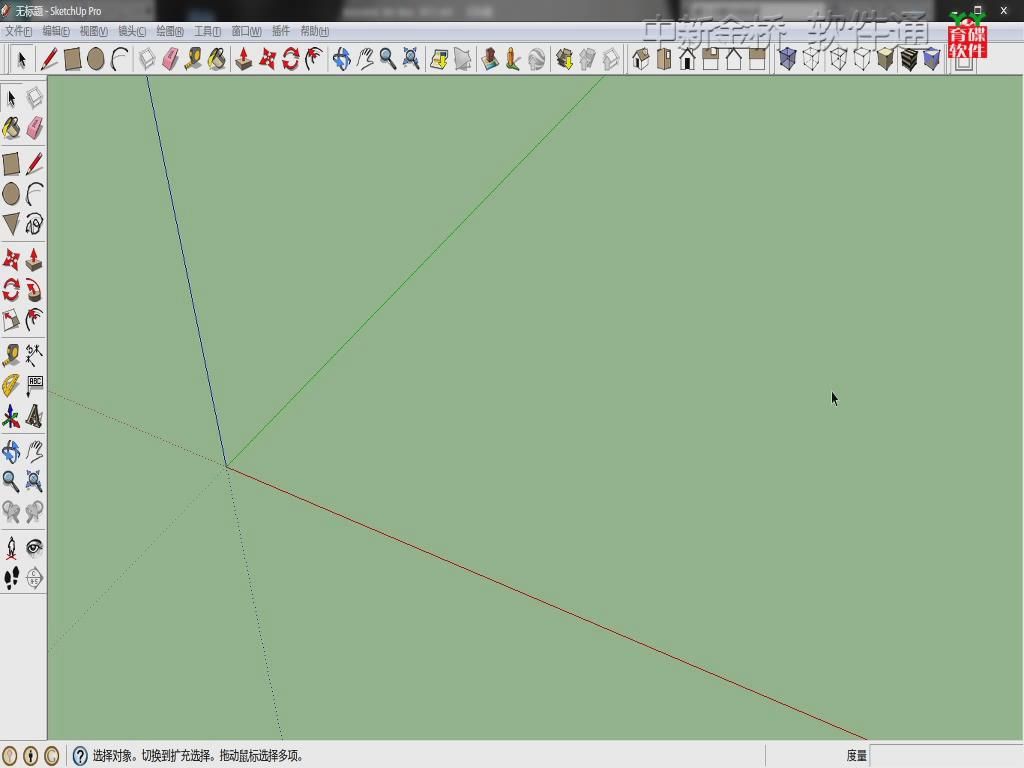Image resolution: width=1024 pixels, height=768 pixels.
Task: Activate the Follow Me tool
Action: coord(35,290)
